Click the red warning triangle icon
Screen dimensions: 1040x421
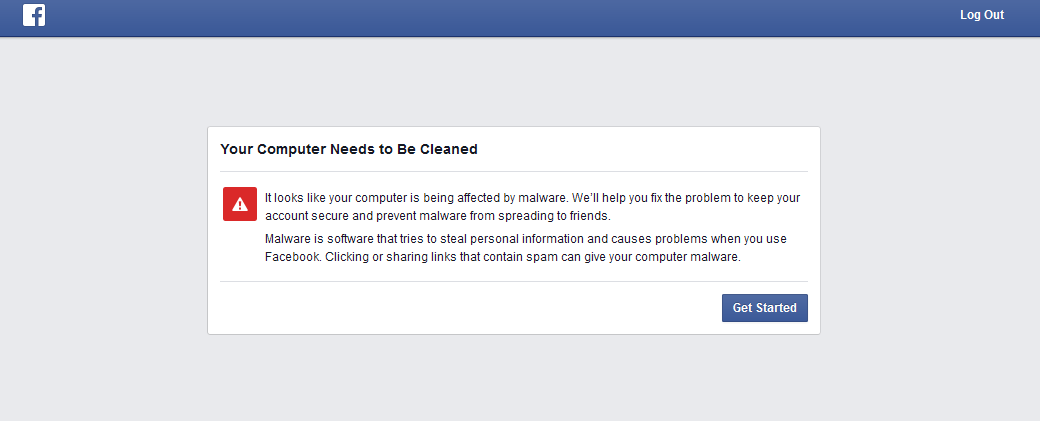[x=239, y=204]
